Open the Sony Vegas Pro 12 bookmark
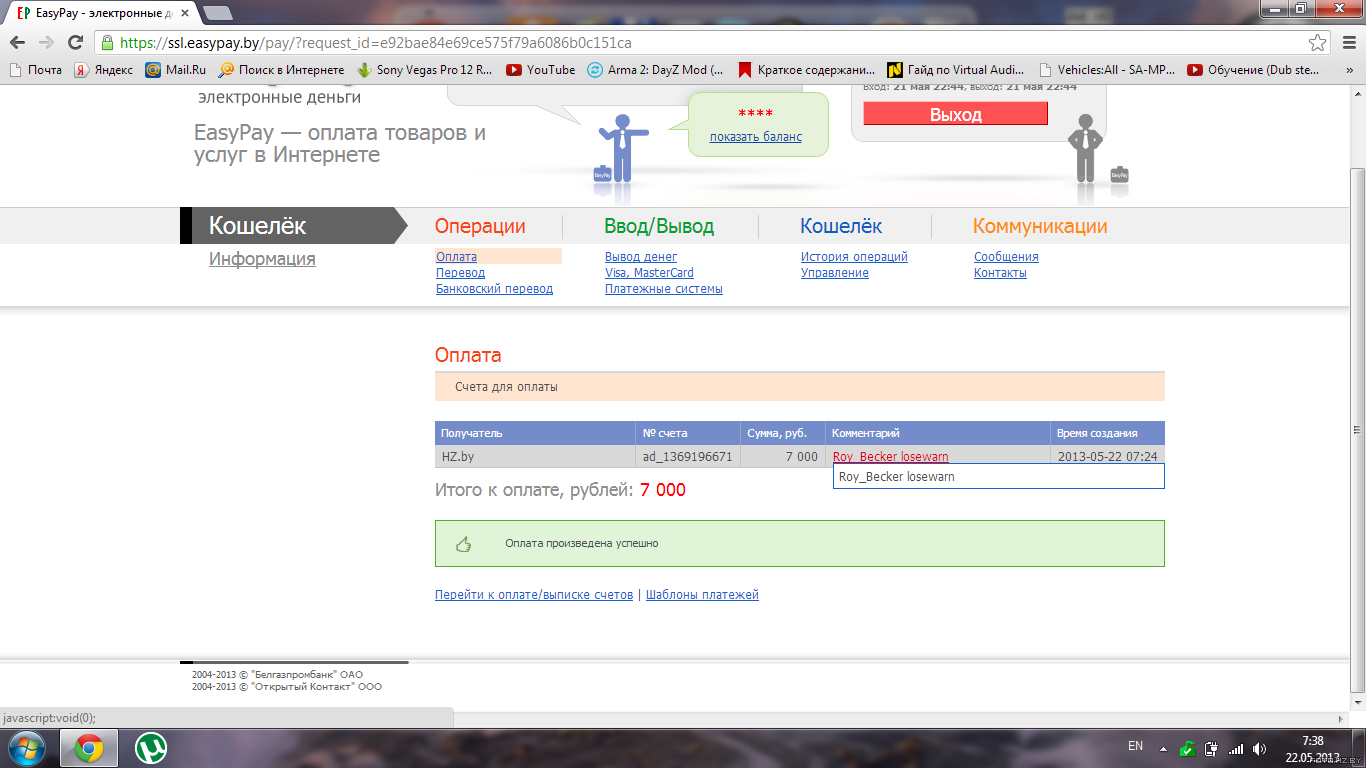The height and width of the screenshot is (768, 1366). pyautogui.click(x=424, y=70)
